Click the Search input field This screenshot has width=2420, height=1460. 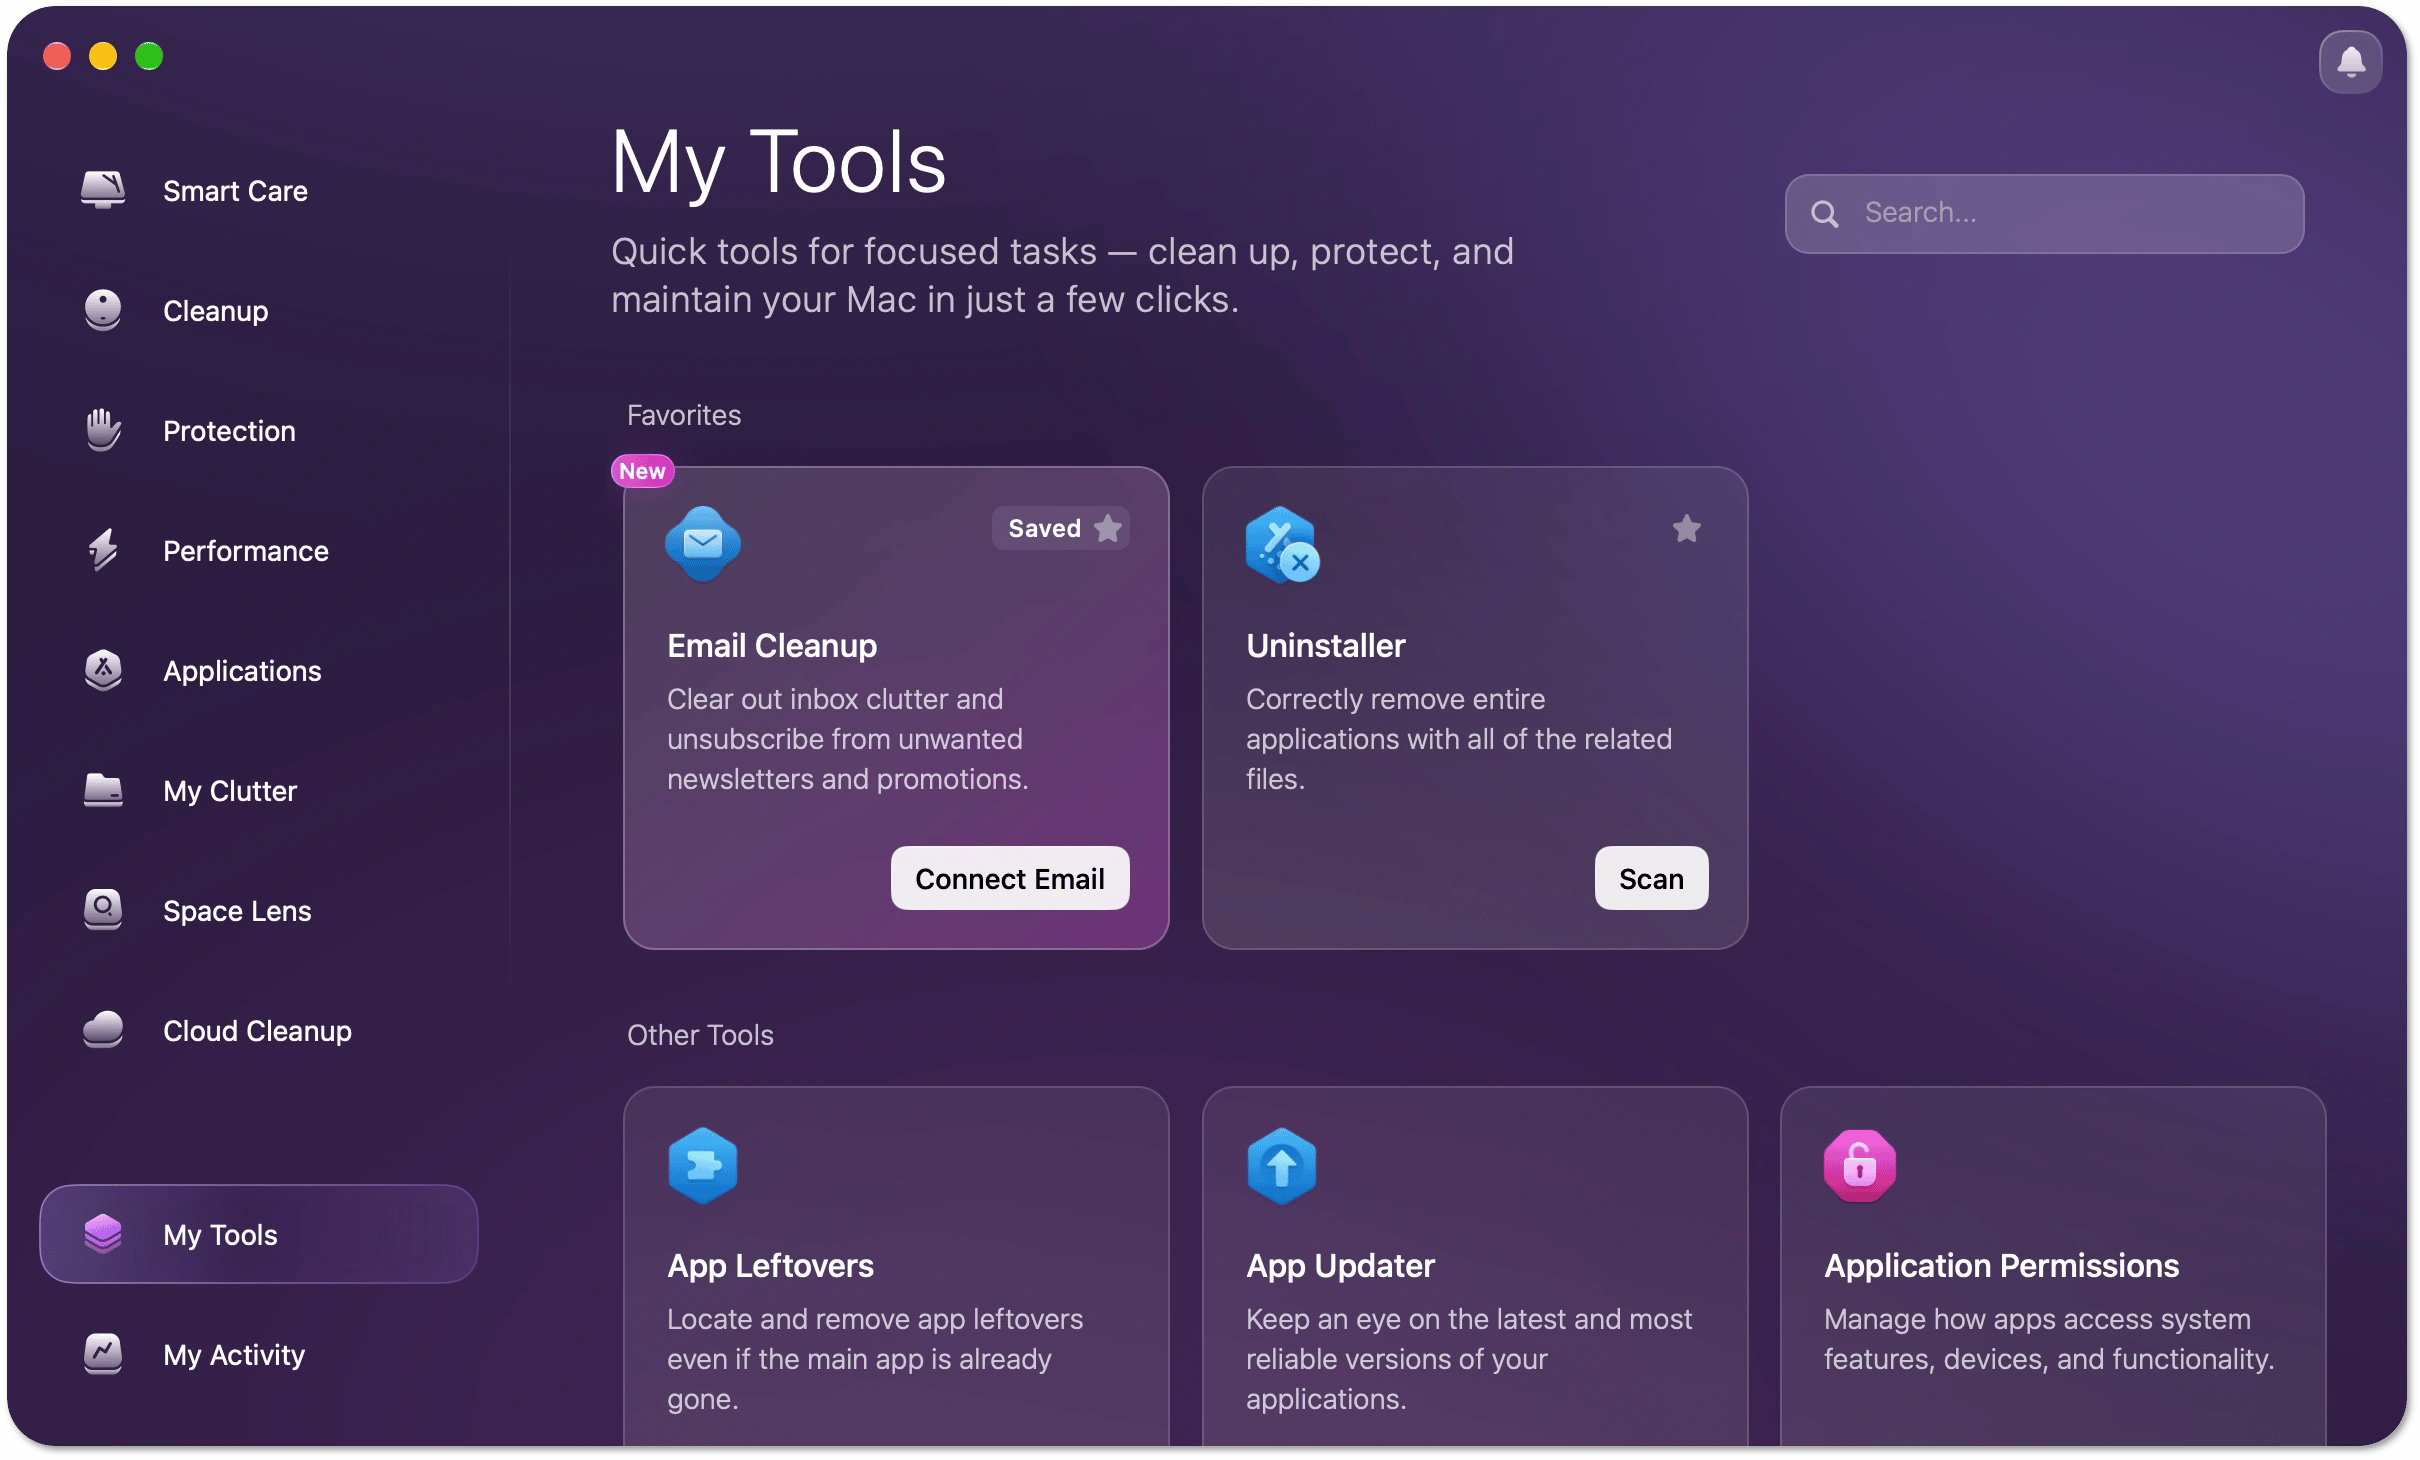(2045, 213)
